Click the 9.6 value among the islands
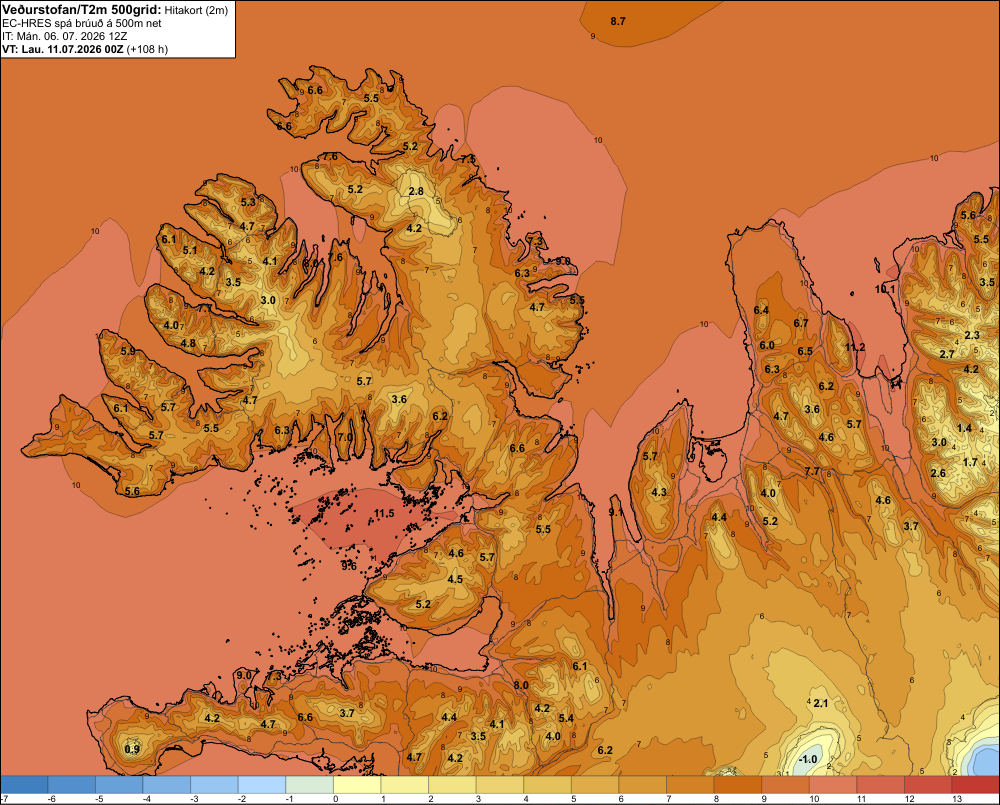The width and height of the screenshot is (1000, 805). (x=349, y=566)
